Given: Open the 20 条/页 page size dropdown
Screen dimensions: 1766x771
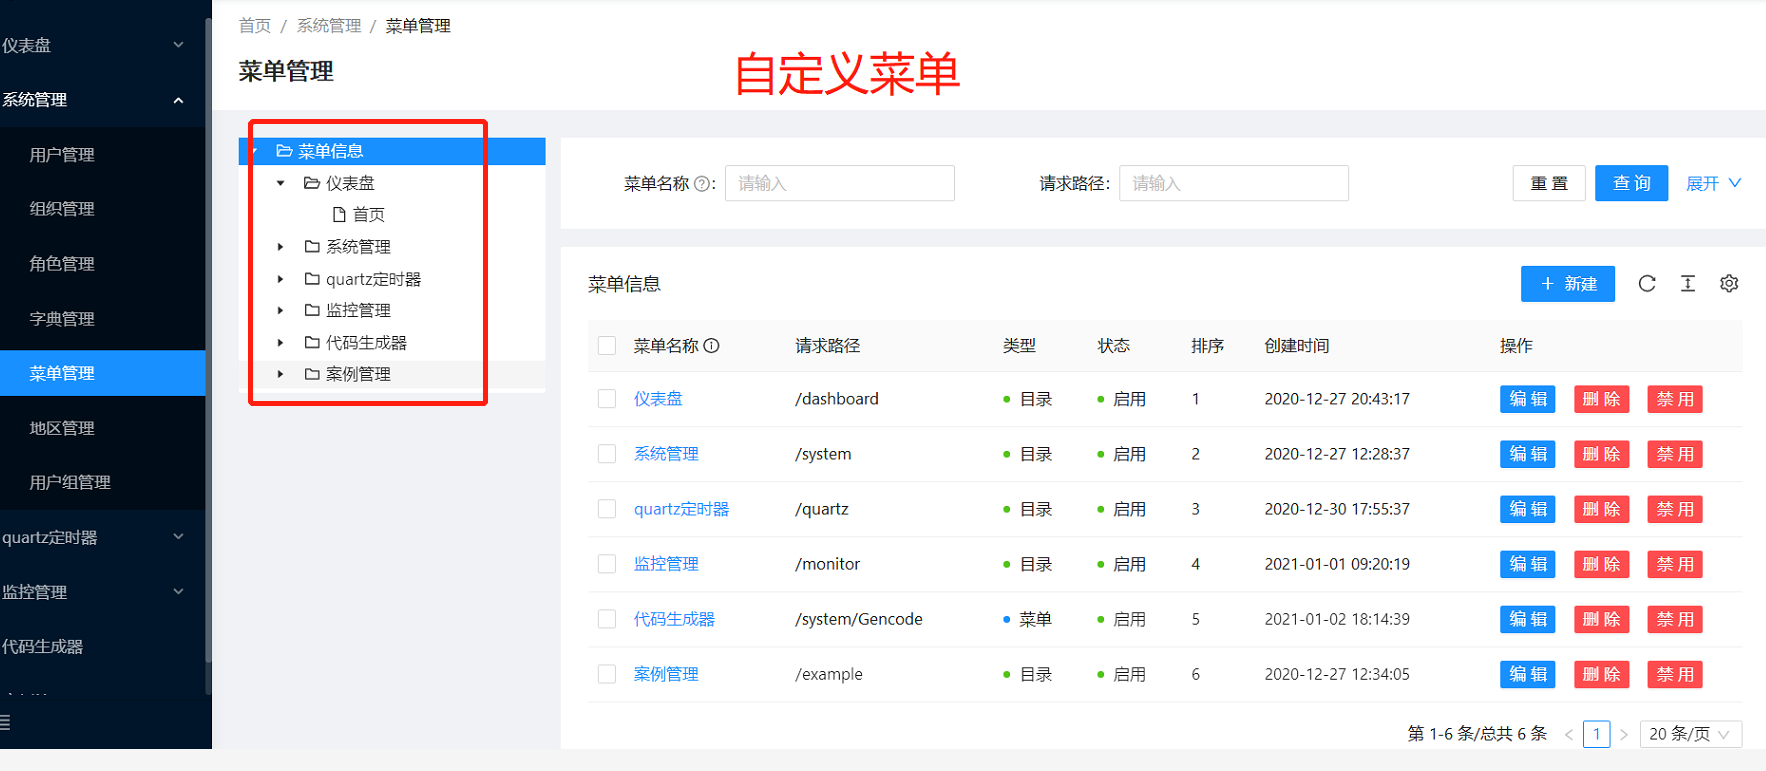Looking at the screenshot, I should [1691, 734].
